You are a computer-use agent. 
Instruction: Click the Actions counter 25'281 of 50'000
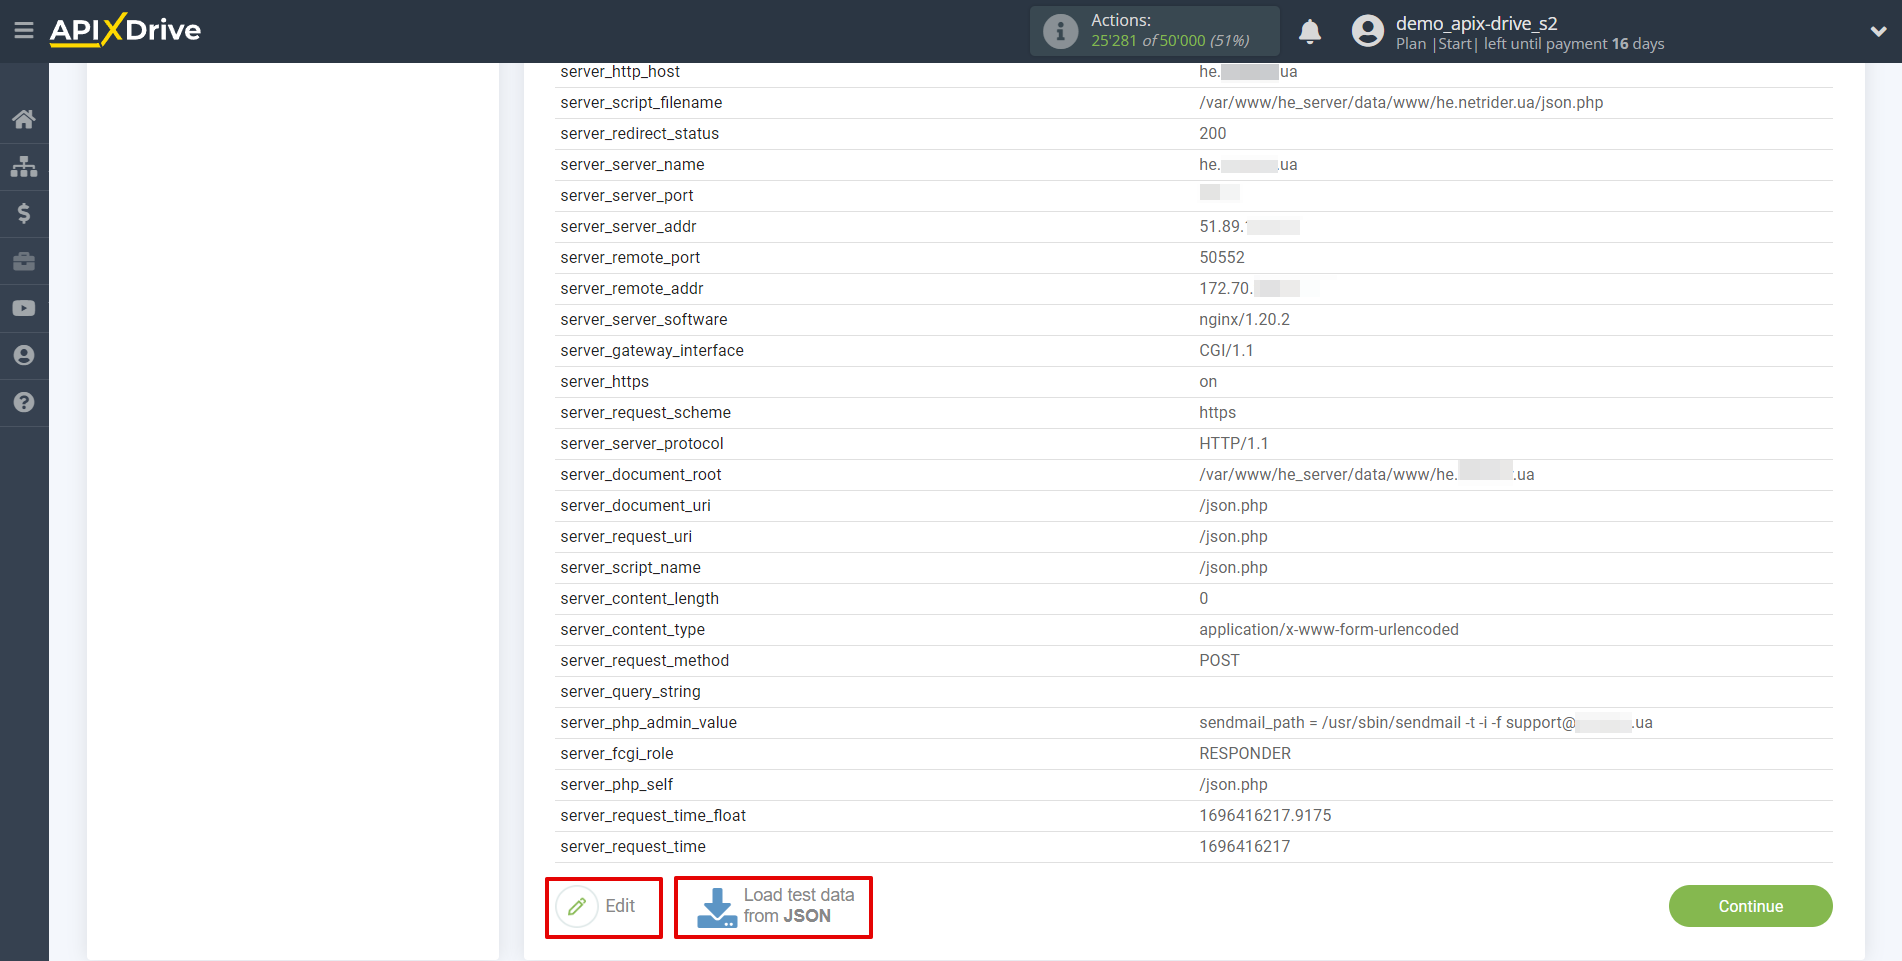point(1170,41)
